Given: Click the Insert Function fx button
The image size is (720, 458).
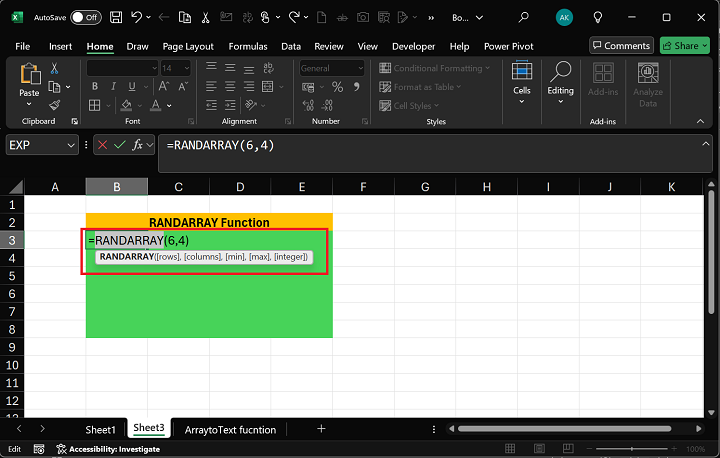Looking at the screenshot, I should (x=137, y=145).
